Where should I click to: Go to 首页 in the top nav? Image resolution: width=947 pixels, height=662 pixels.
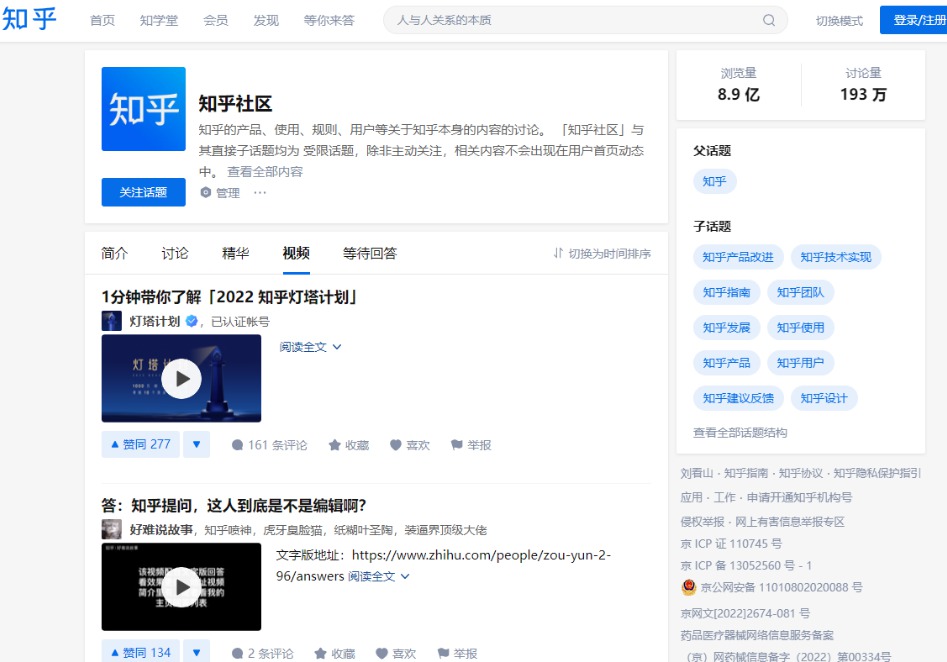tap(103, 21)
